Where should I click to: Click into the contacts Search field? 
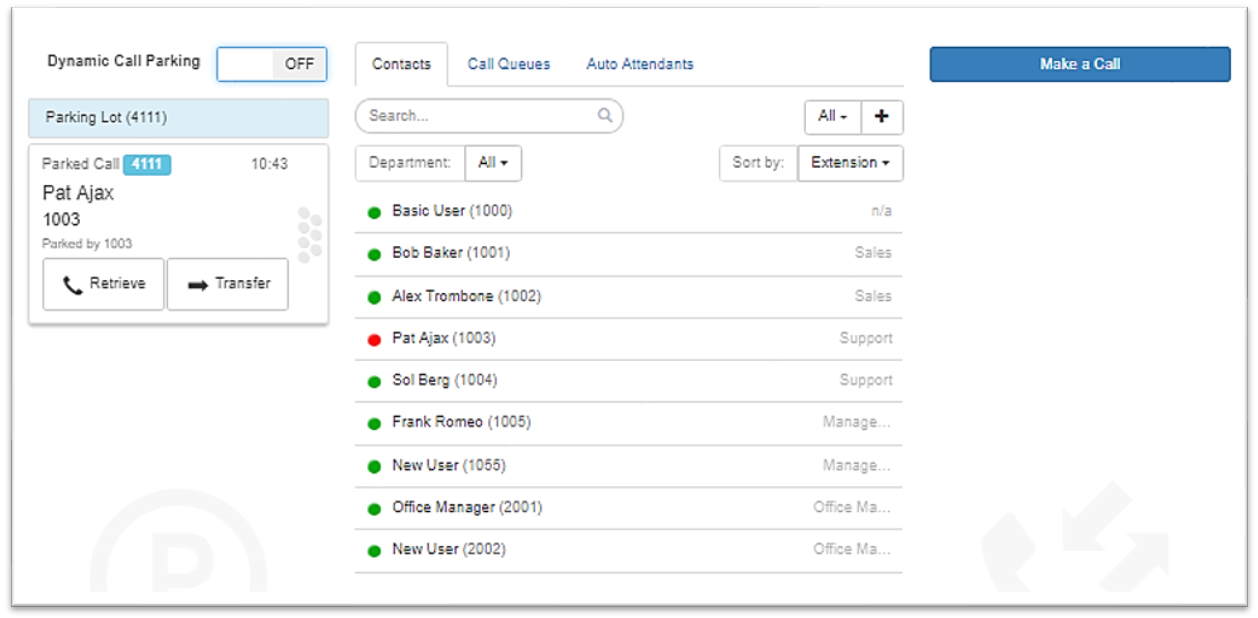click(489, 116)
